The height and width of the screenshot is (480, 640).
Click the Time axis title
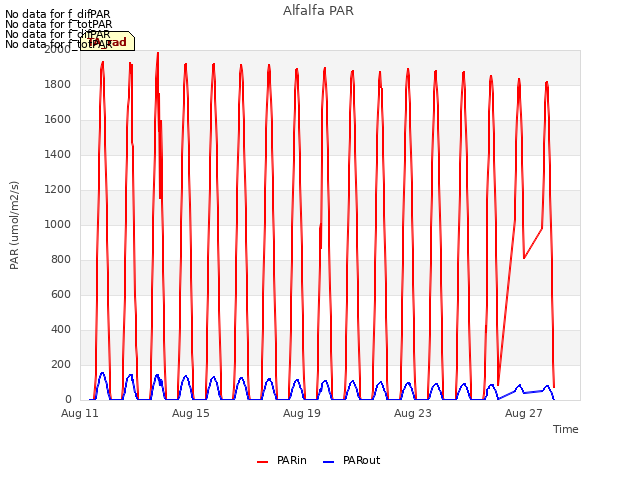(x=566, y=429)
